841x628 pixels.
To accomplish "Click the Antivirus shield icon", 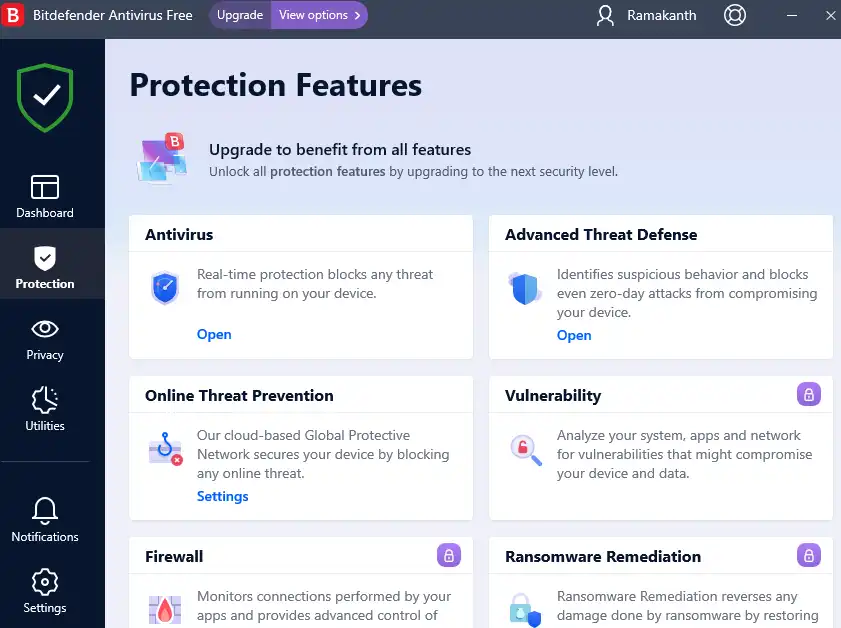I will [165, 288].
